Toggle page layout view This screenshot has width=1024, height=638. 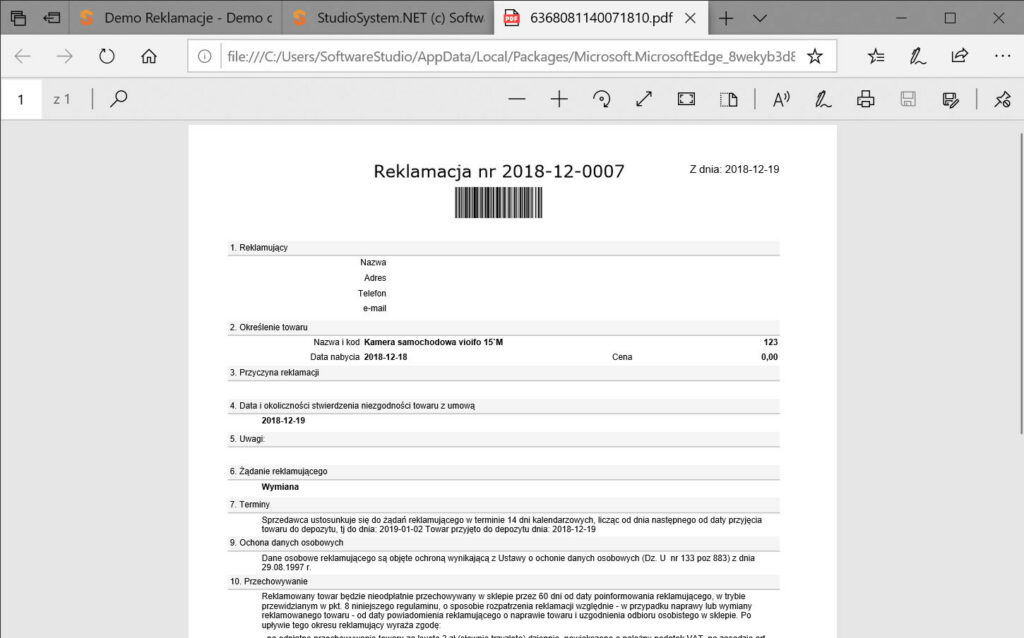coord(729,99)
